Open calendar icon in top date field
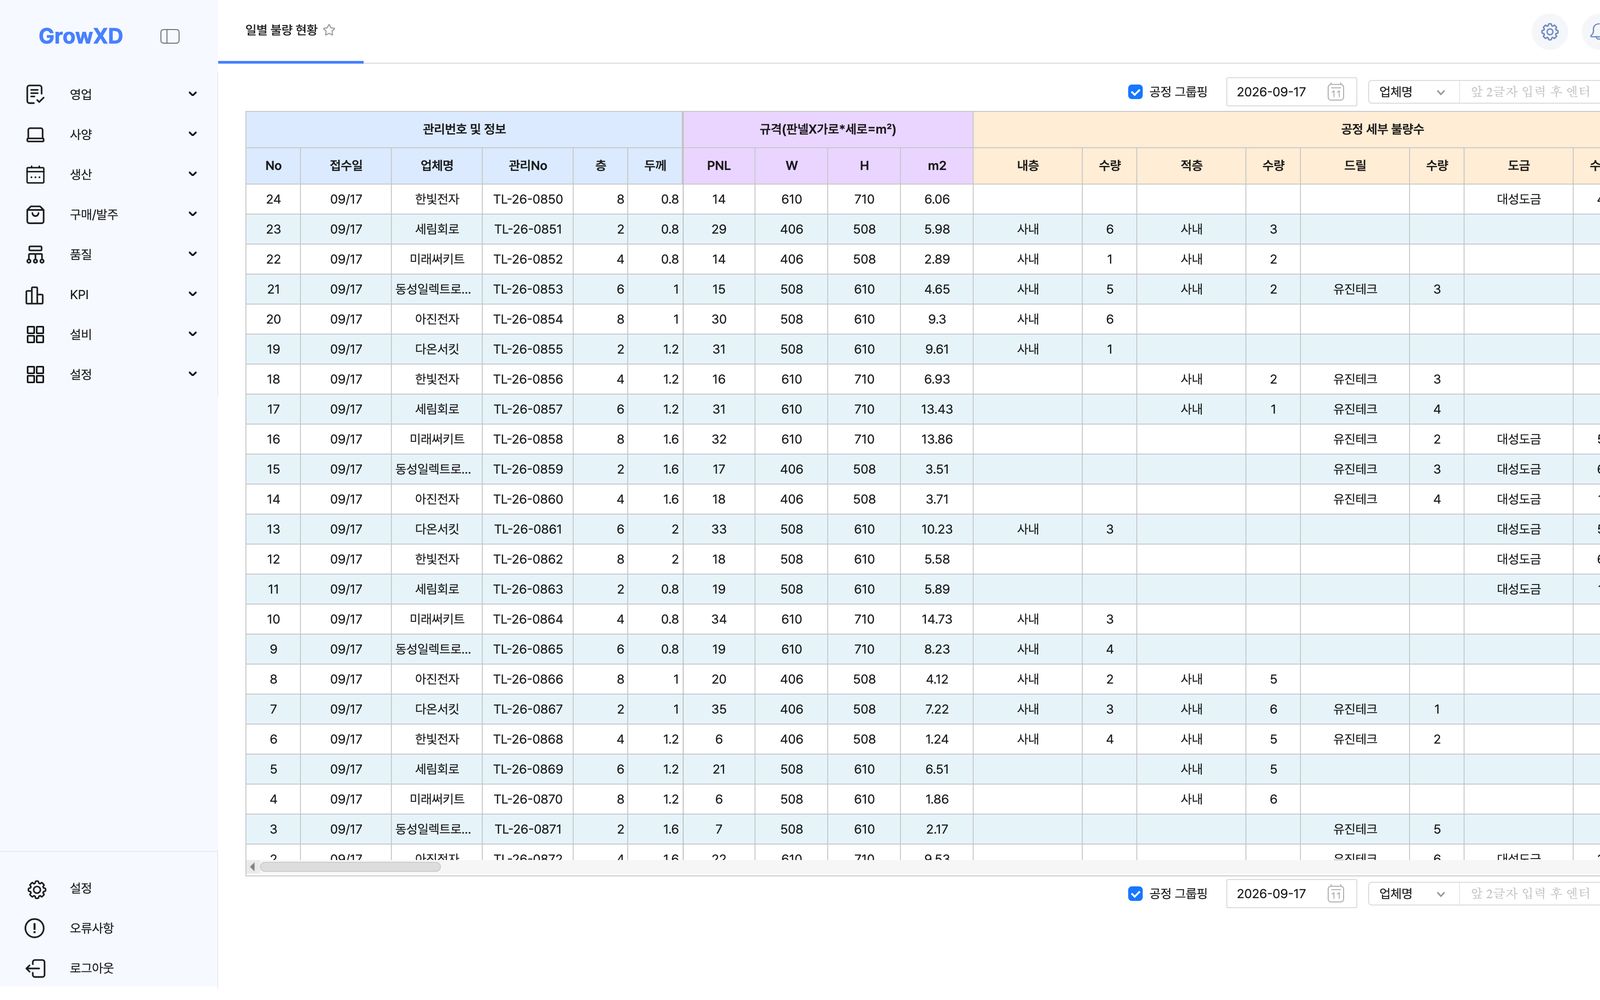1600x1000 pixels. point(1335,92)
